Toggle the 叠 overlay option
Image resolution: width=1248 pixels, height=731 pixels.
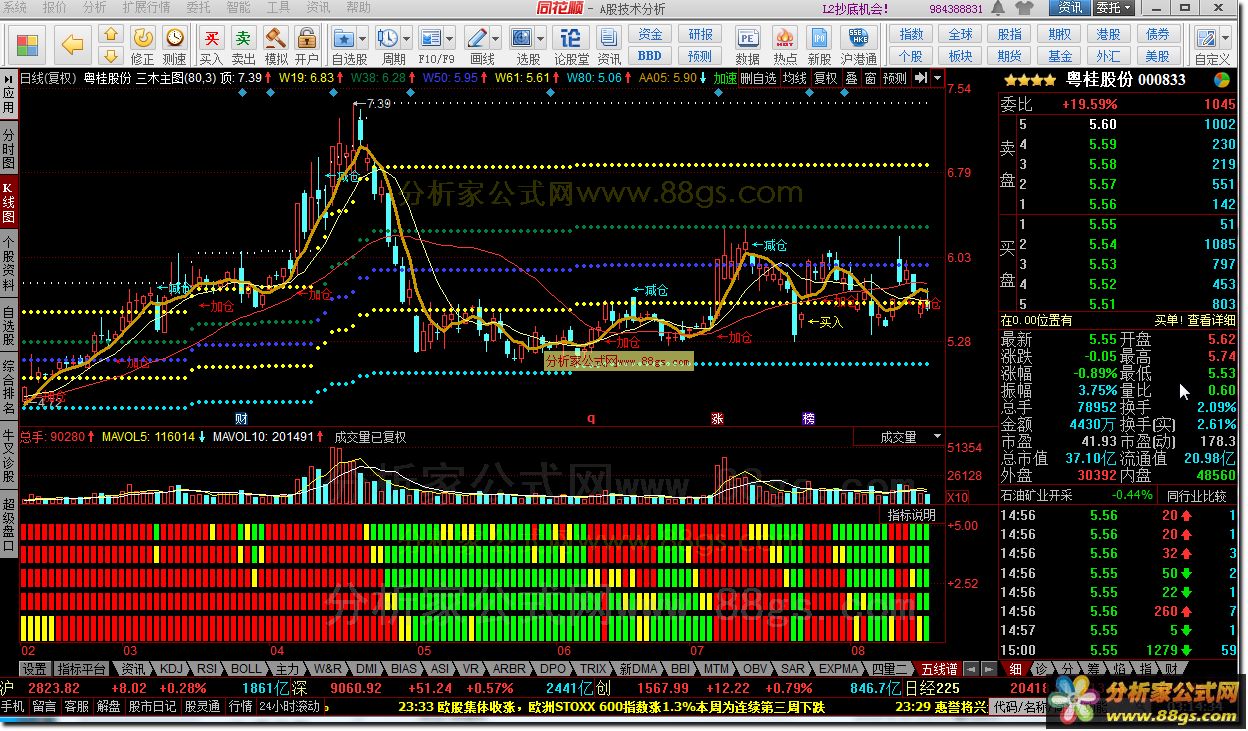click(x=852, y=78)
